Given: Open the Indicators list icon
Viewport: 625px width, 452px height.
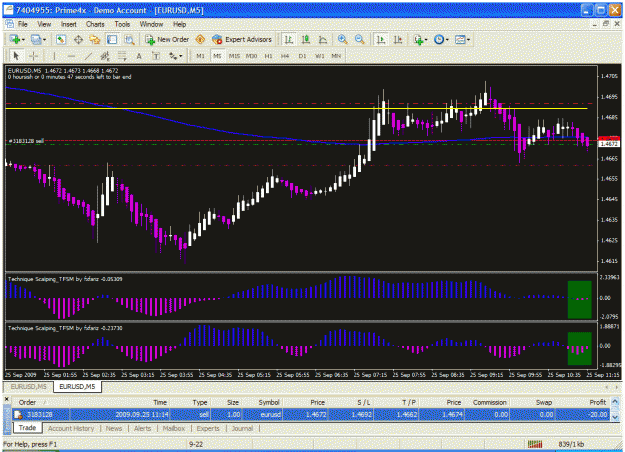Looking at the screenshot, I should [x=418, y=39].
